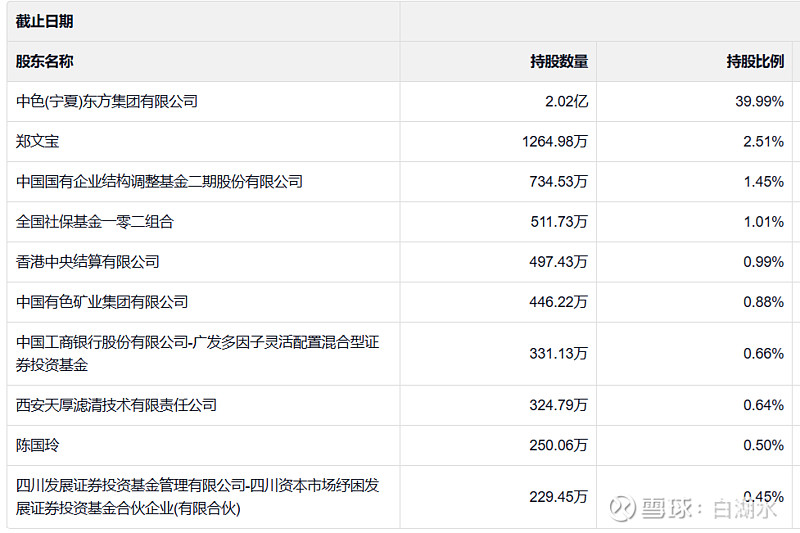This screenshot has width=800, height=533.
Task: Click the 股东名称 column header
Action: click(44, 61)
